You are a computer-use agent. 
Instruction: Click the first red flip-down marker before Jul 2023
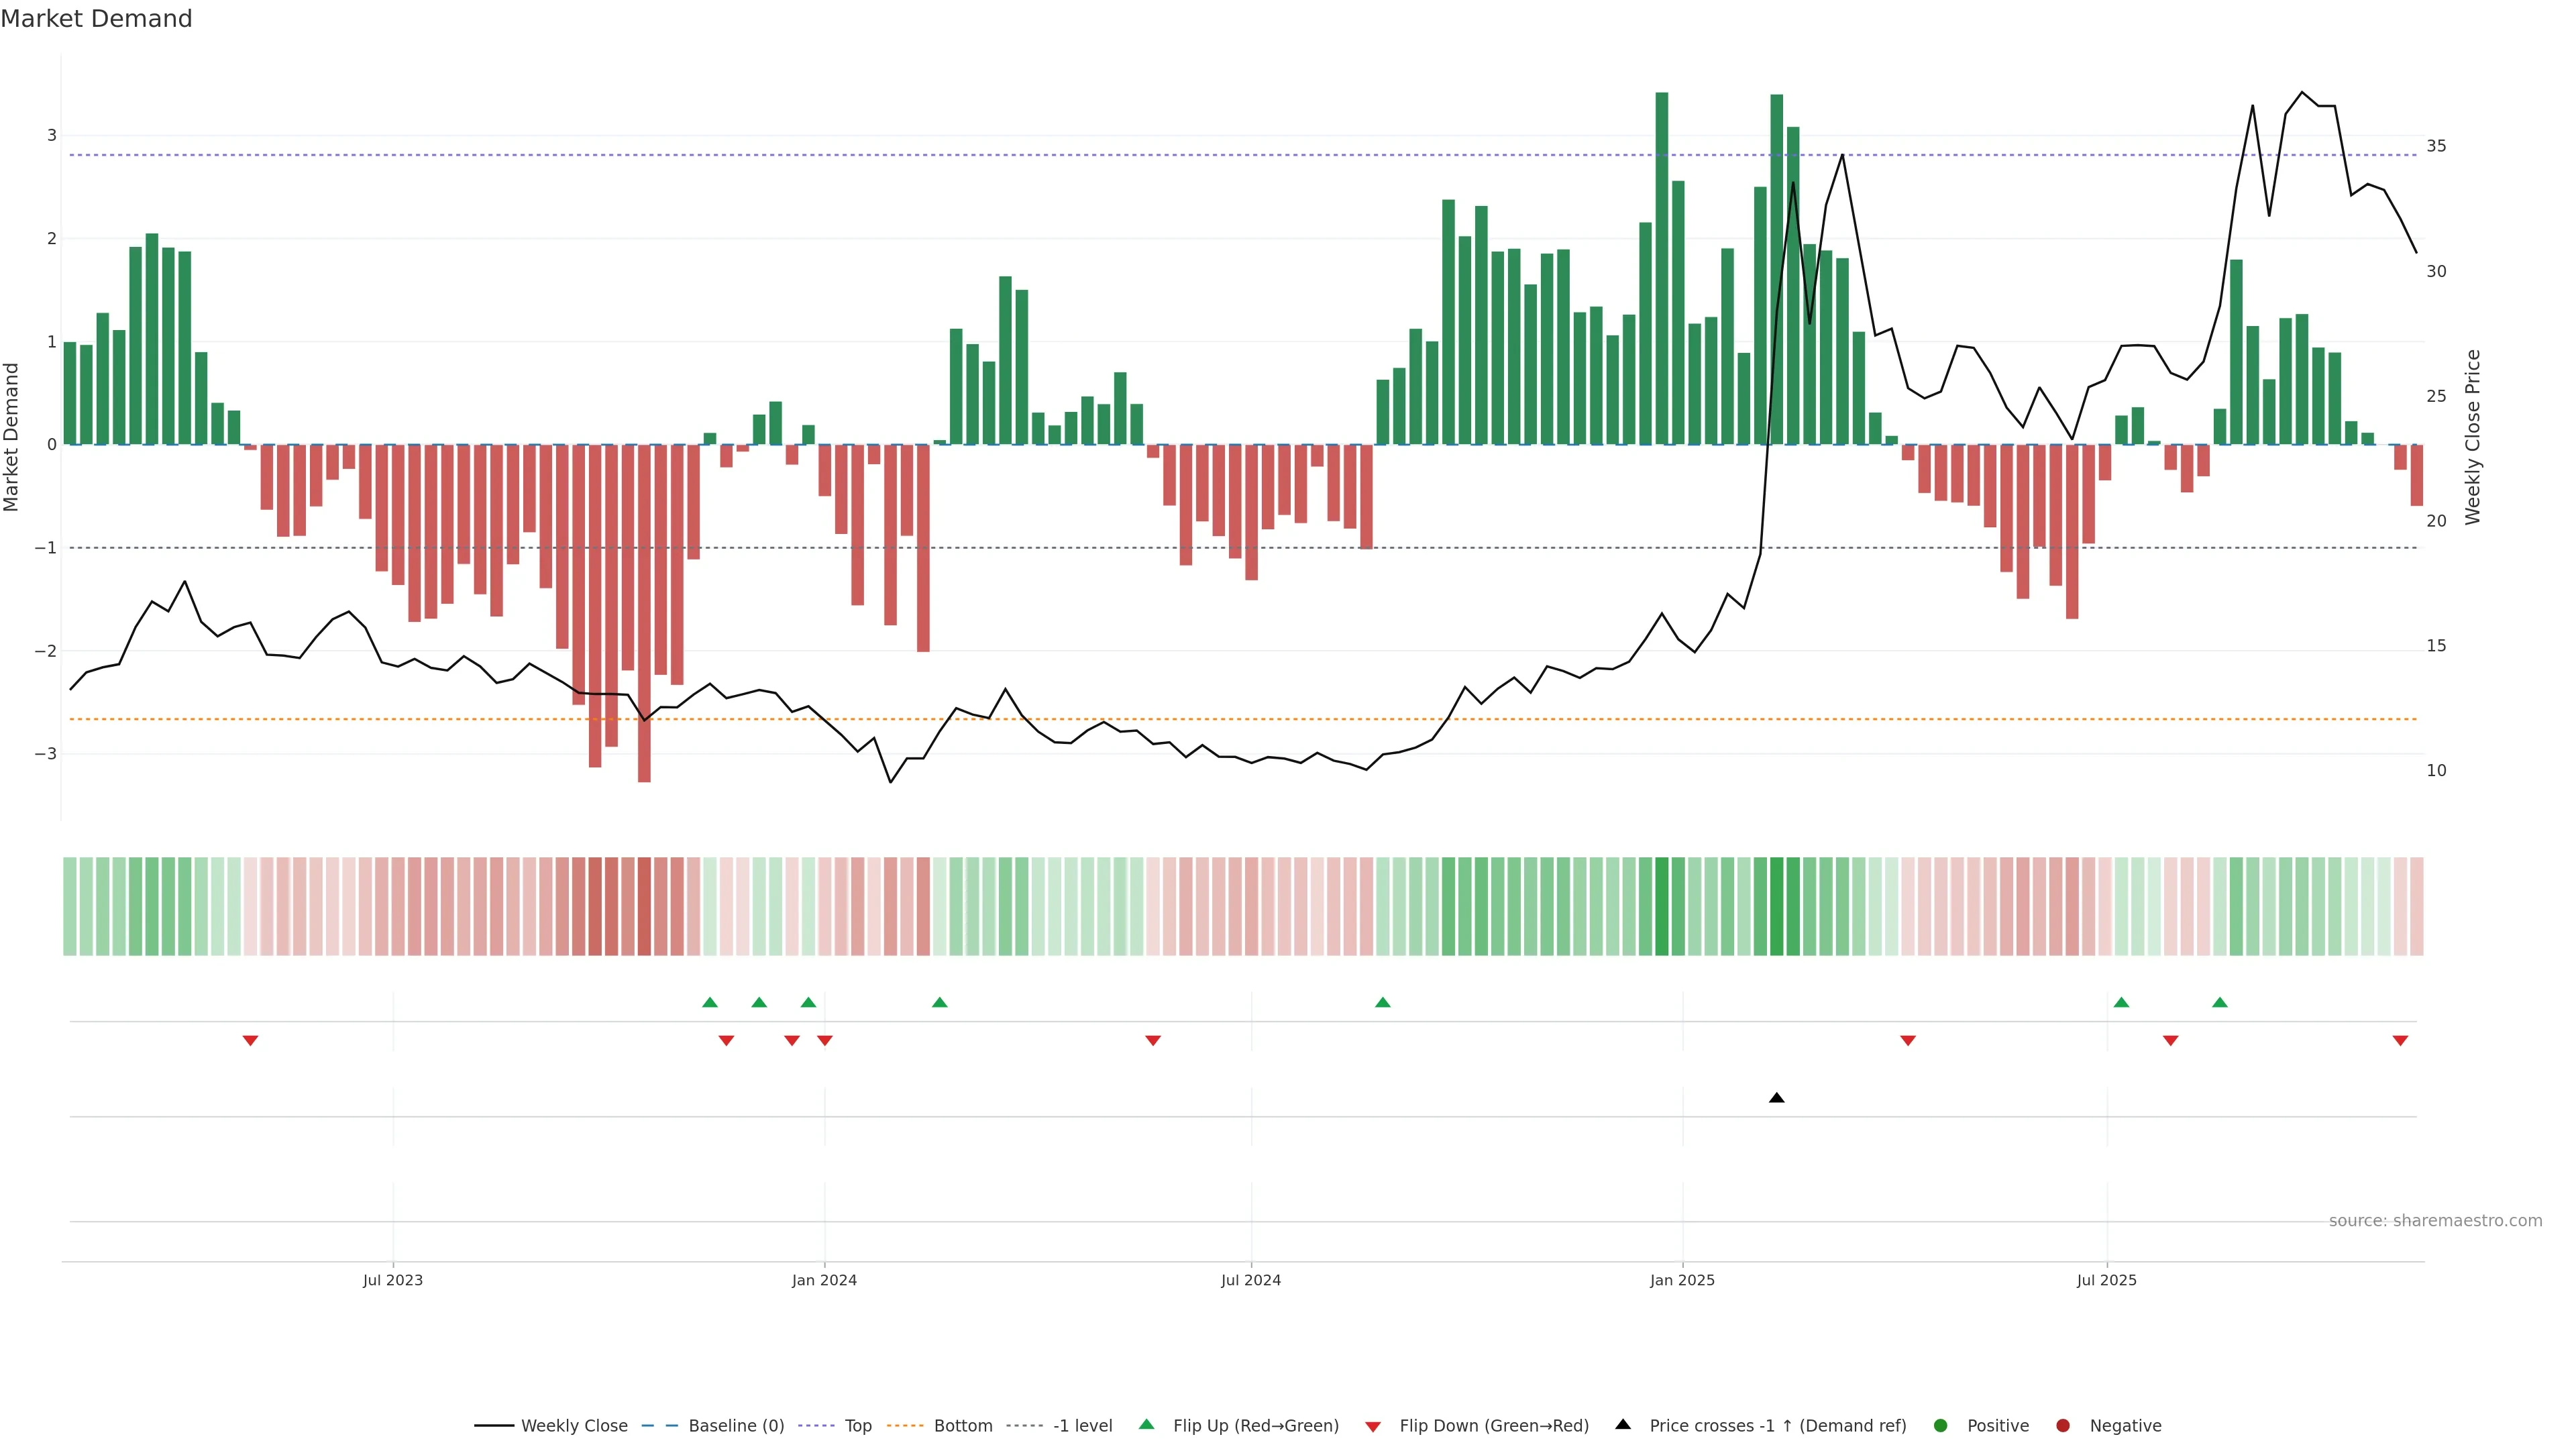pos(250,1041)
